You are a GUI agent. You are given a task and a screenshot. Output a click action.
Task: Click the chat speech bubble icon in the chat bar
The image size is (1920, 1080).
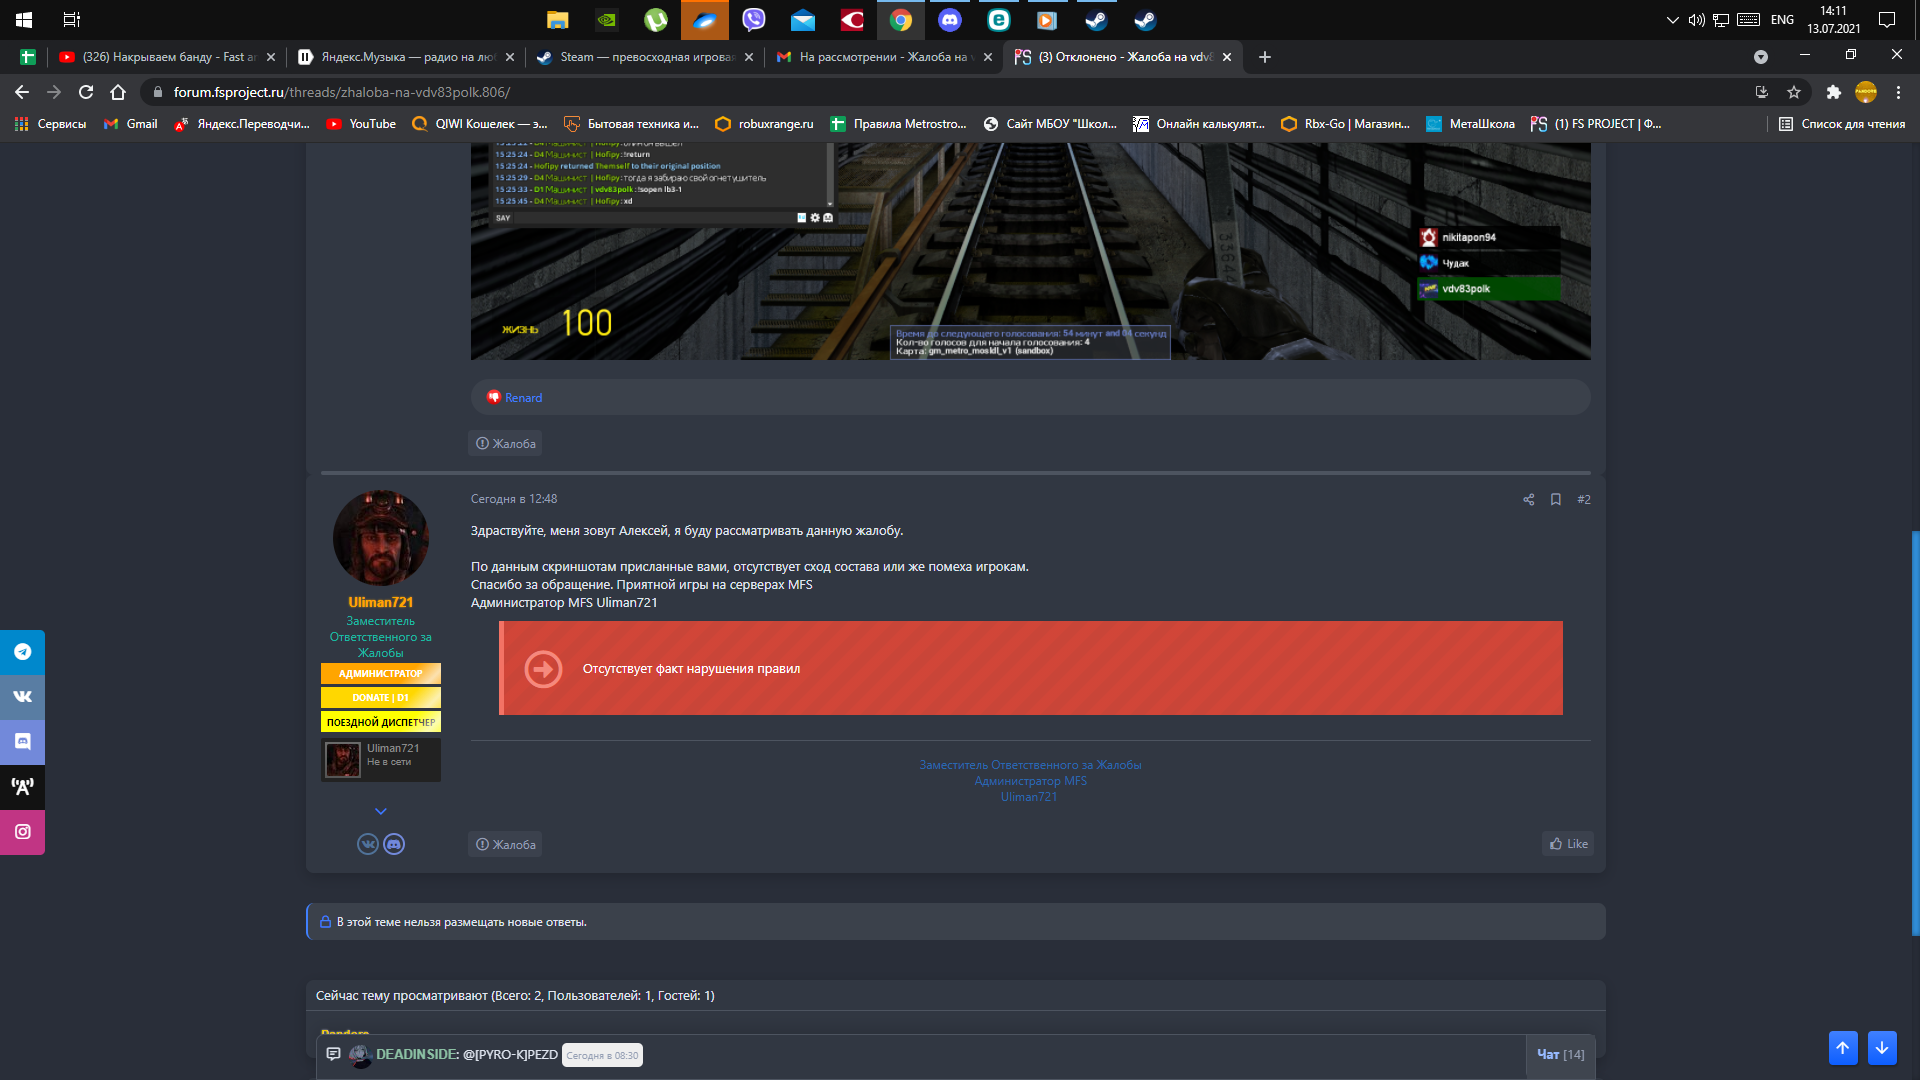pyautogui.click(x=333, y=1054)
